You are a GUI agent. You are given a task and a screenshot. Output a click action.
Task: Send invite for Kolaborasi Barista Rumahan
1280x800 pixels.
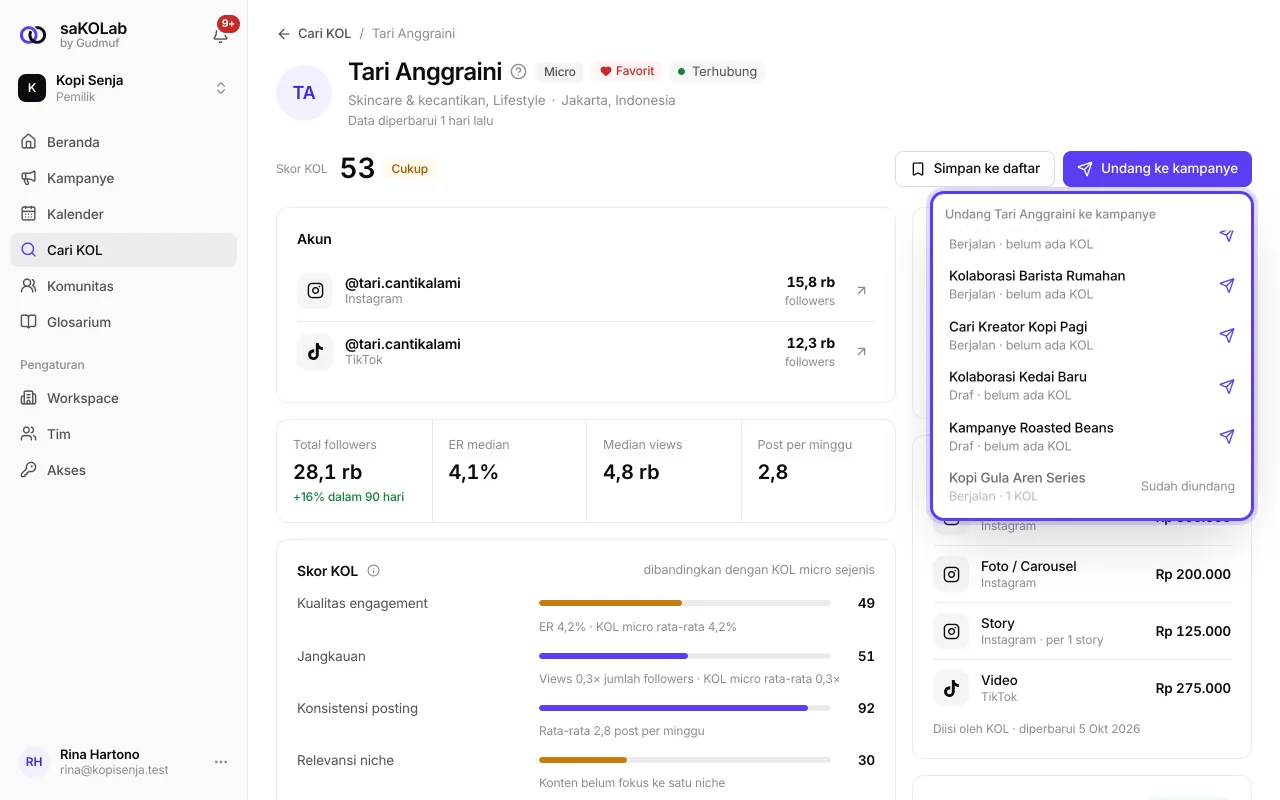click(1227, 285)
